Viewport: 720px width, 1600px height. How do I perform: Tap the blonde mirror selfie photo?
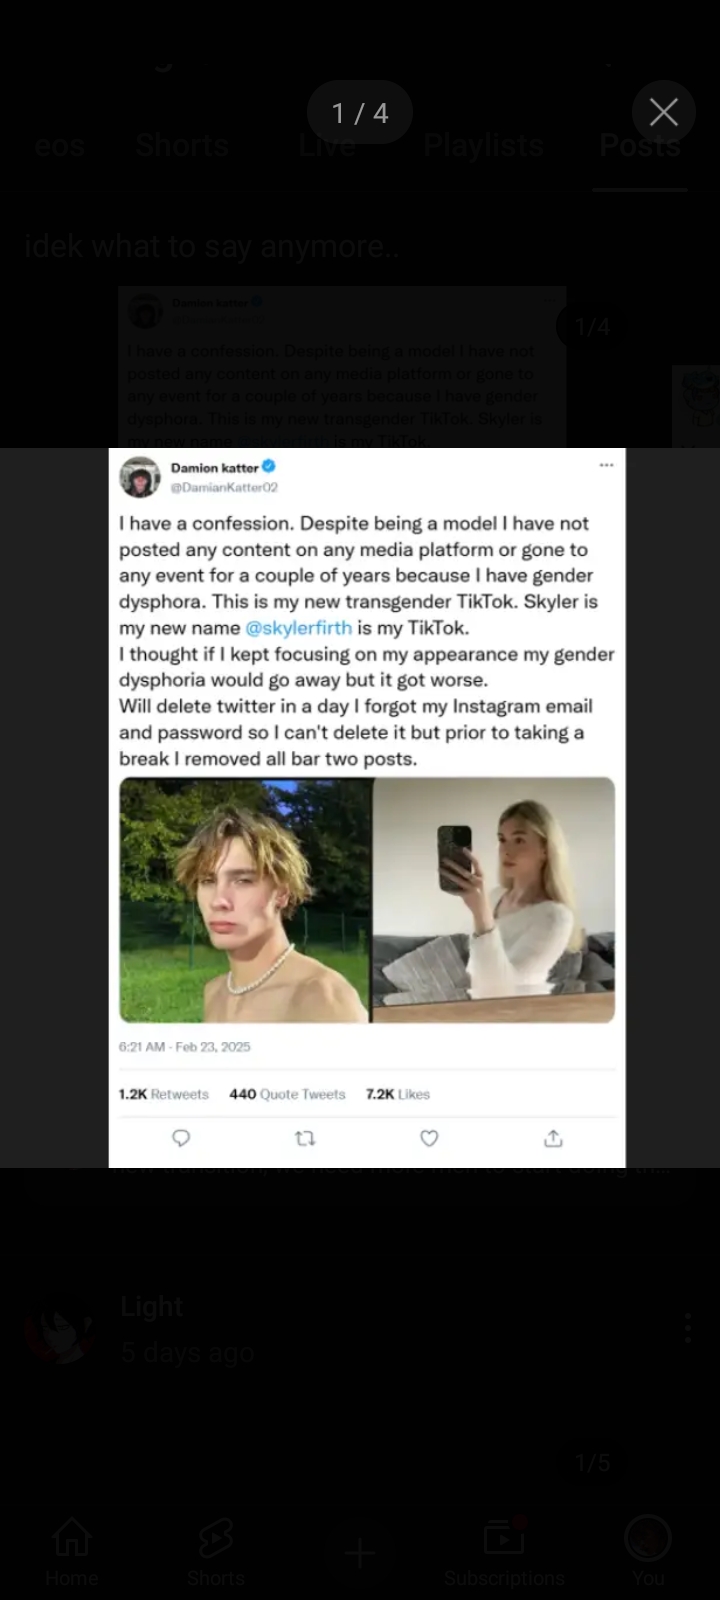tap(494, 900)
